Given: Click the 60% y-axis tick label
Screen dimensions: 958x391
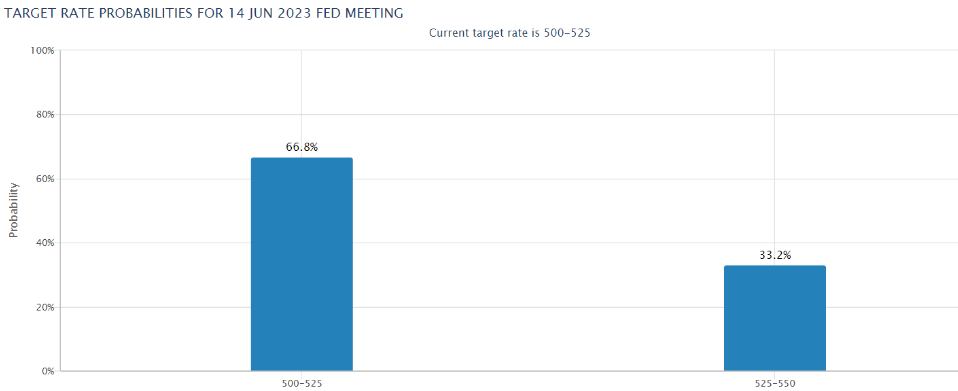Looking at the screenshot, I should point(44,179).
